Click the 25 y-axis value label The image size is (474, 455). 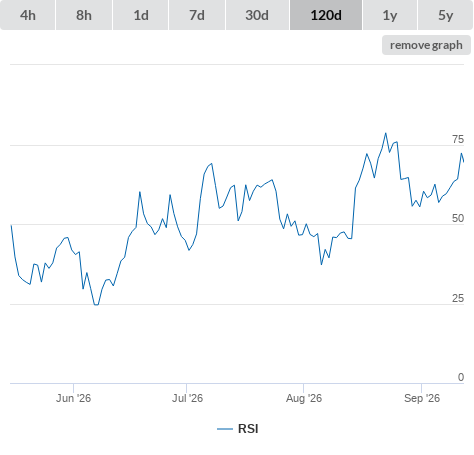tap(458, 298)
